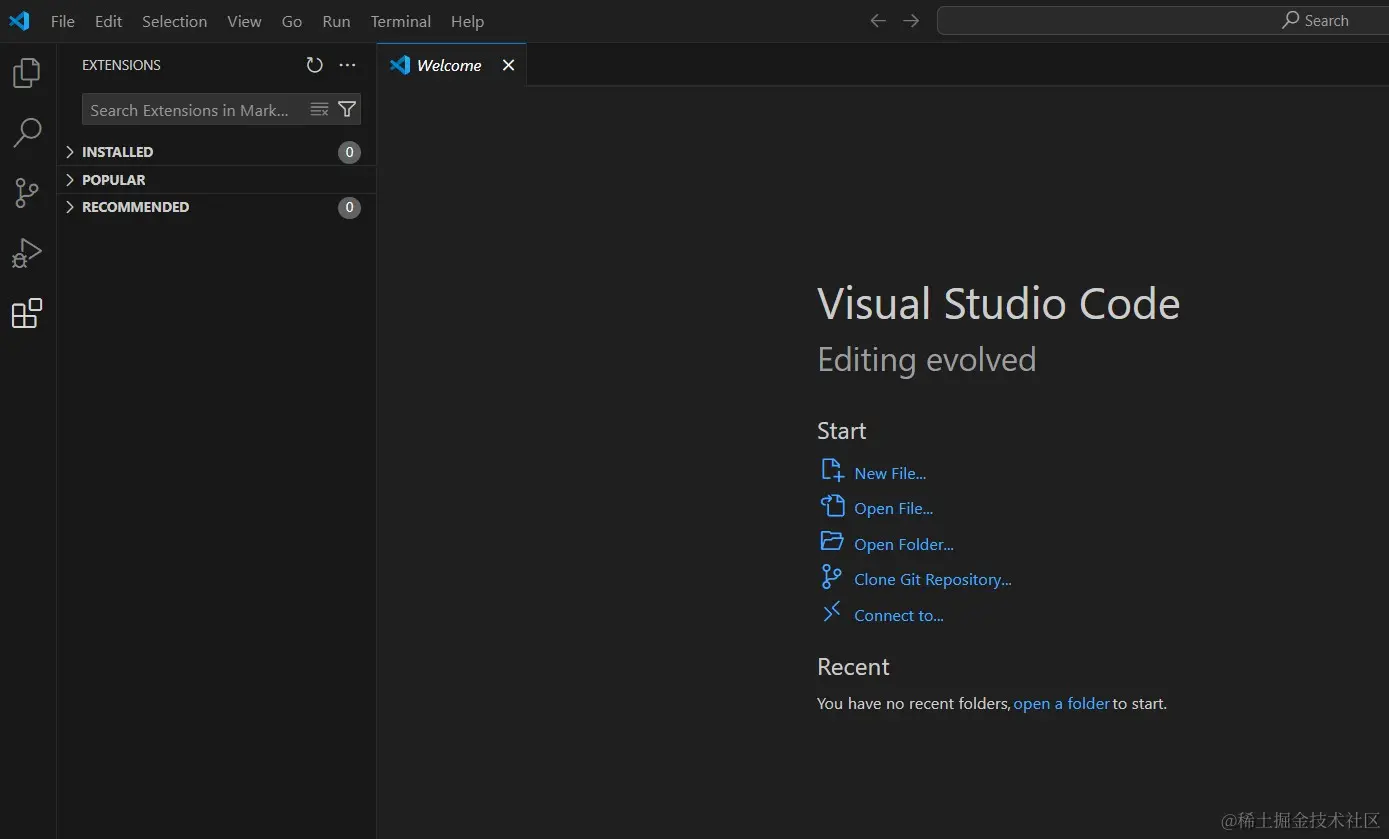Click the Connect to... link
1389x839 pixels.
point(899,615)
